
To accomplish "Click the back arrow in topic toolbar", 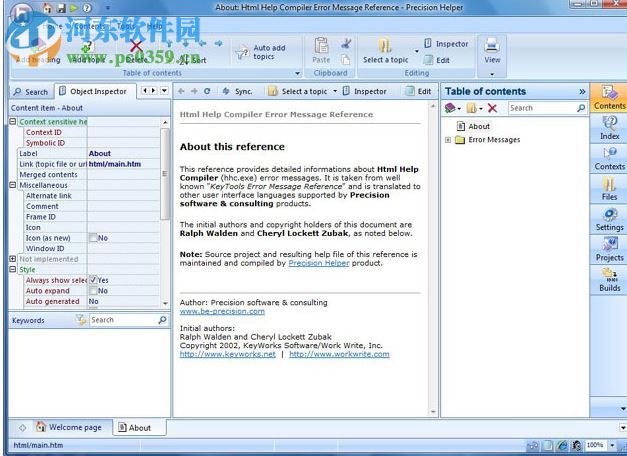I will (x=181, y=91).
